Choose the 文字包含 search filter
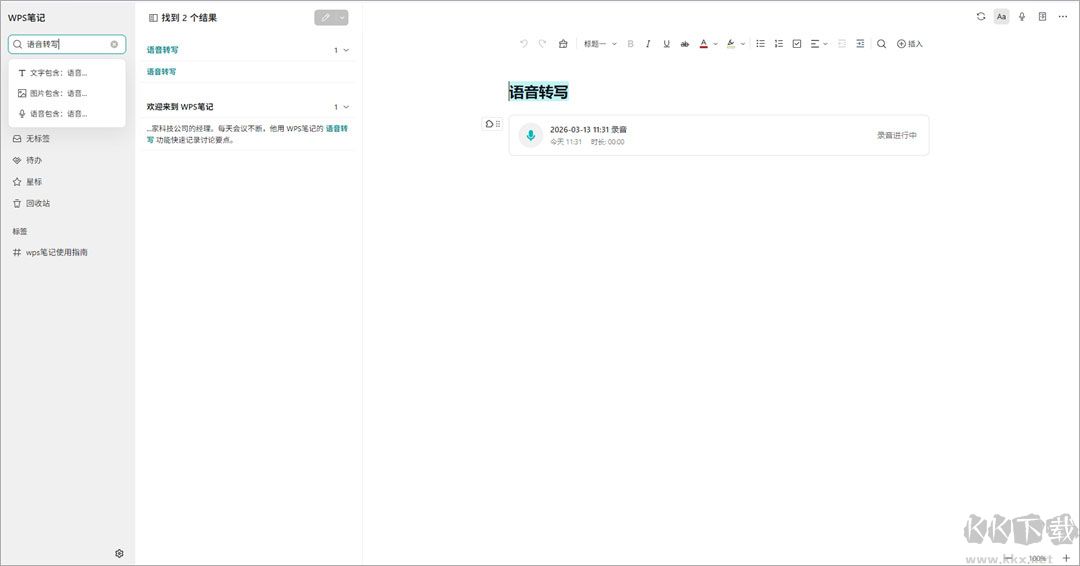The width and height of the screenshot is (1080, 566). coord(67,72)
